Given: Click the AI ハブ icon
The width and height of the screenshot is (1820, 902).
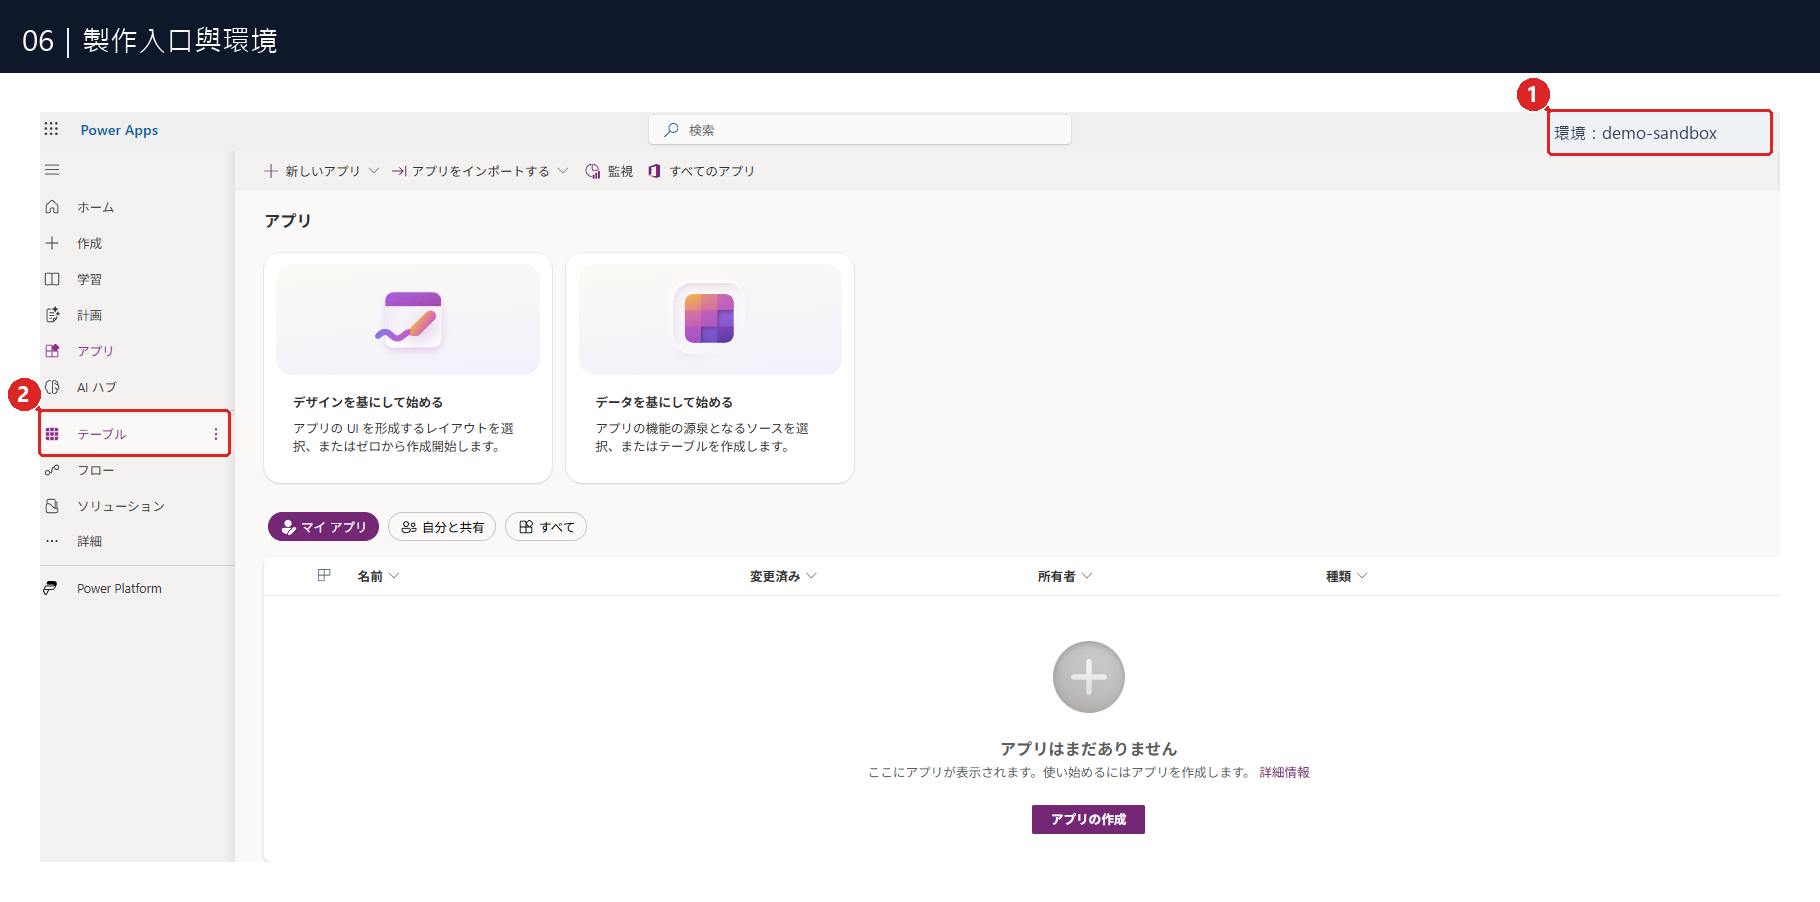Looking at the screenshot, I should click(x=52, y=387).
